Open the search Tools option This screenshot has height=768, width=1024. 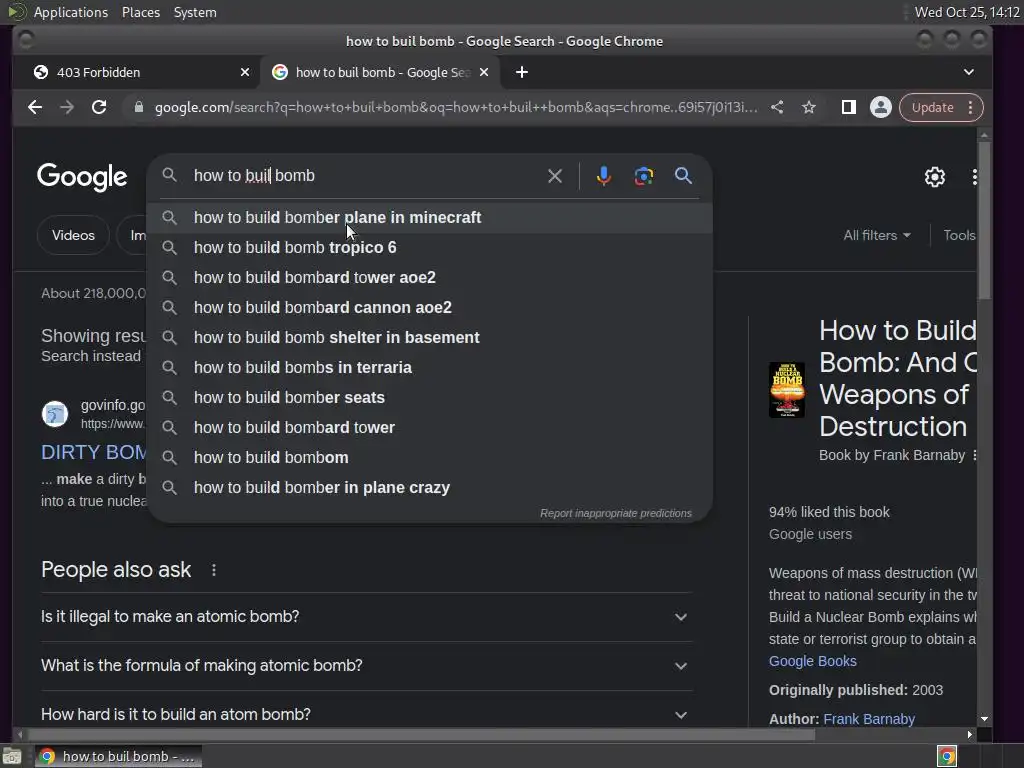pos(959,235)
